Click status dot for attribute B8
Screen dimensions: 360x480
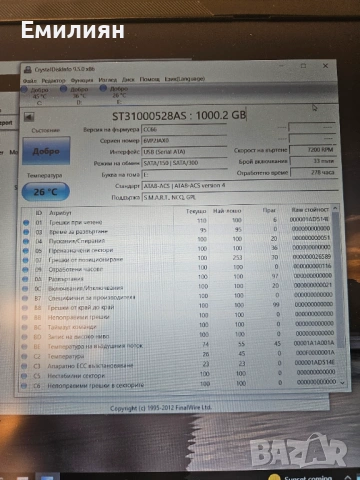25,308
